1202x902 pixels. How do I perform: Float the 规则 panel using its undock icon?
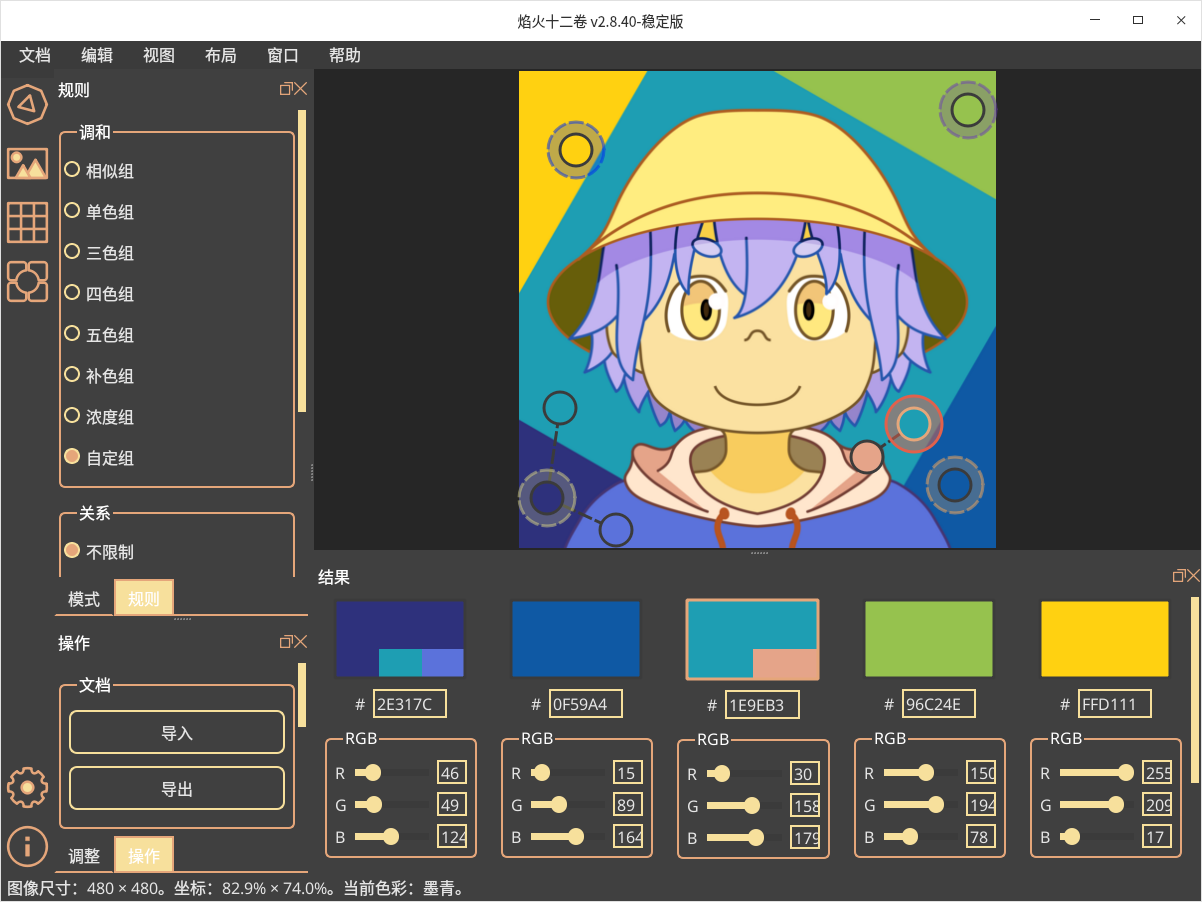pyautogui.click(x=285, y=89)
